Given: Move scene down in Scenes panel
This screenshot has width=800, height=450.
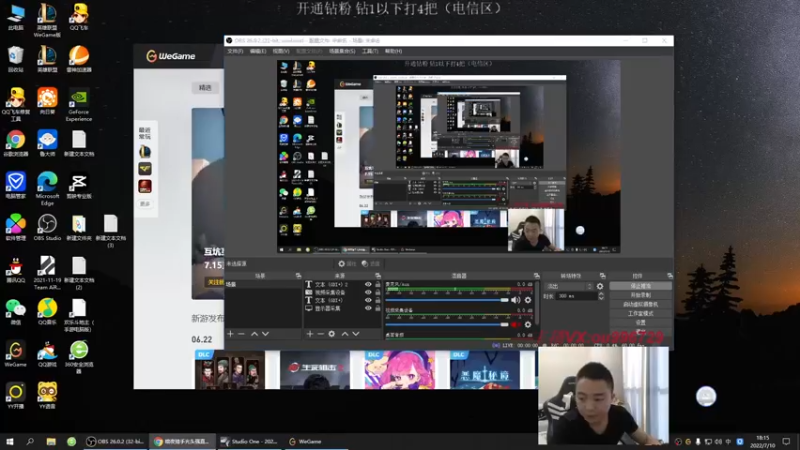Looking at the screenshot, I should [x=265, y=334].
